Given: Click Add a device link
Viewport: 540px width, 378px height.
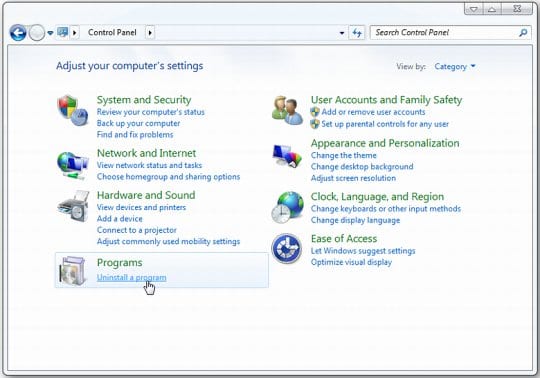Looking at the screenshot, I should pyautogui.click(x=120, y=219).
